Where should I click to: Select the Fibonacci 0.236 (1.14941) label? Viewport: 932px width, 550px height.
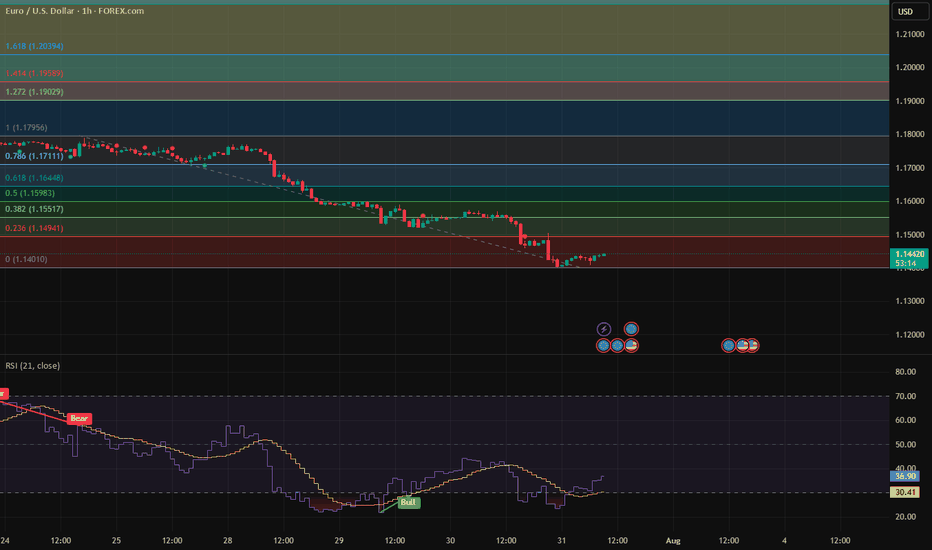(x=34, y=228)
